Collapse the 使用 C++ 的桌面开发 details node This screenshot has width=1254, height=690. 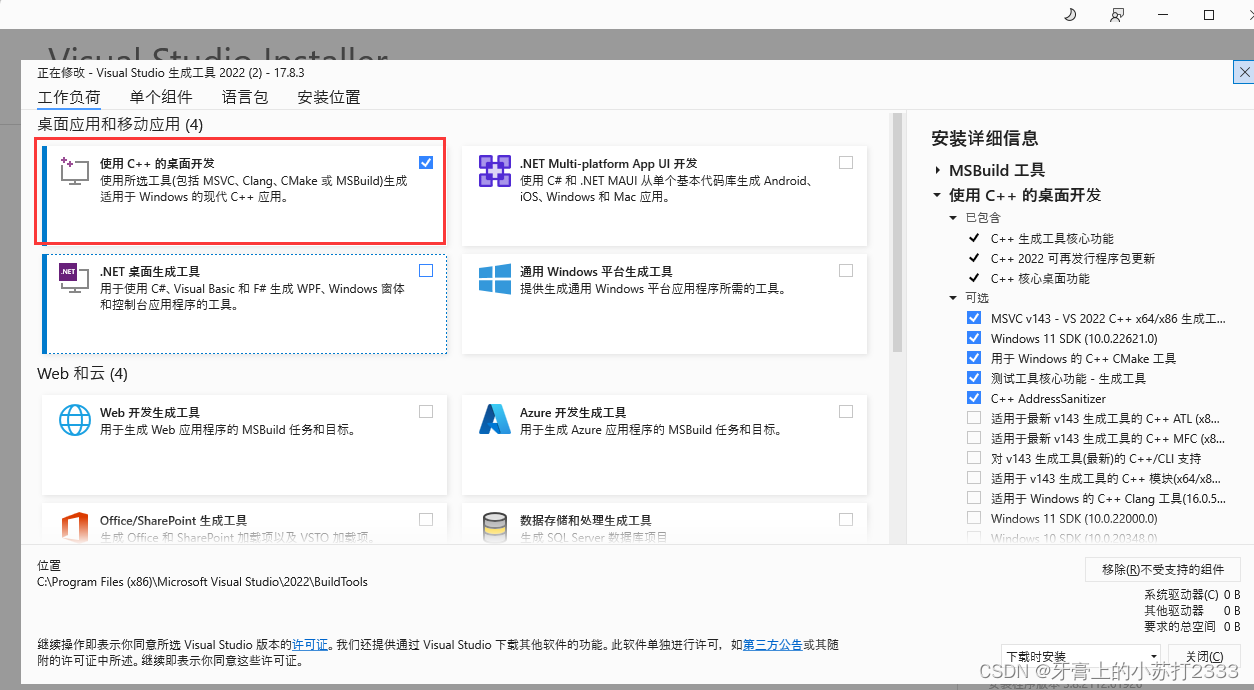938,195
